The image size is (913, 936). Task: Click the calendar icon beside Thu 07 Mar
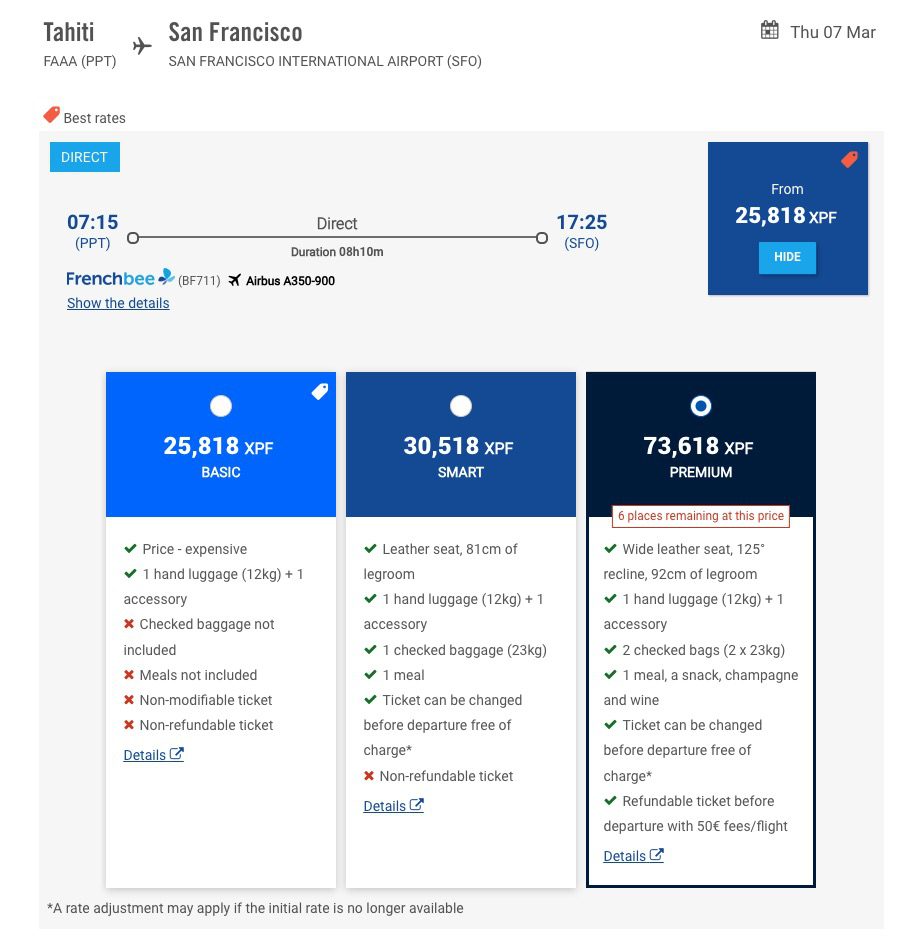pos(768,31)
